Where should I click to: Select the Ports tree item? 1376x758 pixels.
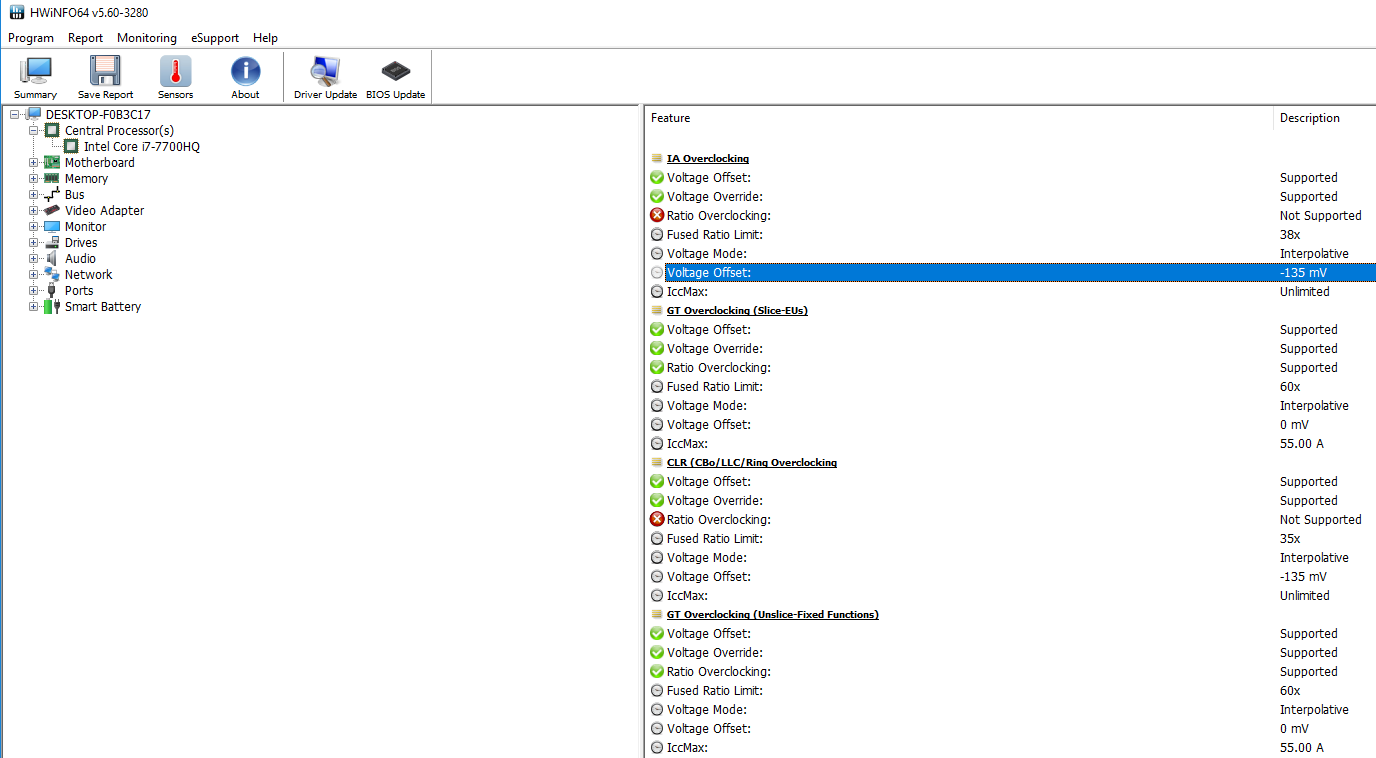(x=79, y=290)
